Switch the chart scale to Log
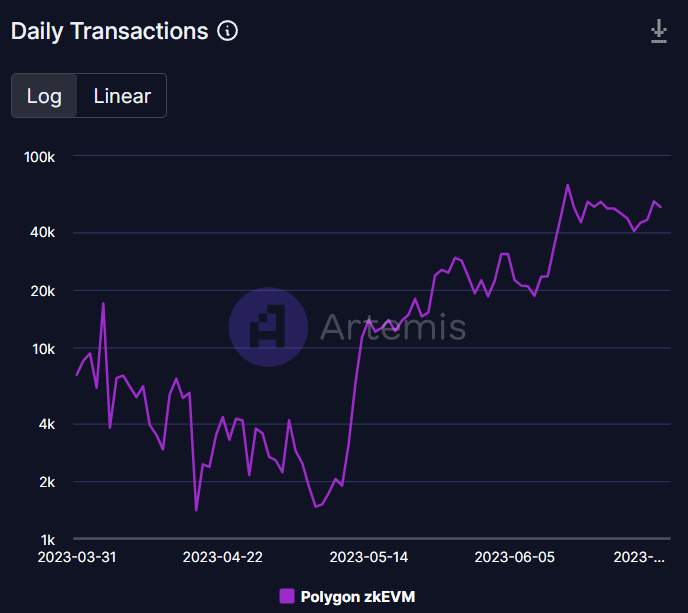The image size is (688, 613). click(x=44, y=96)
